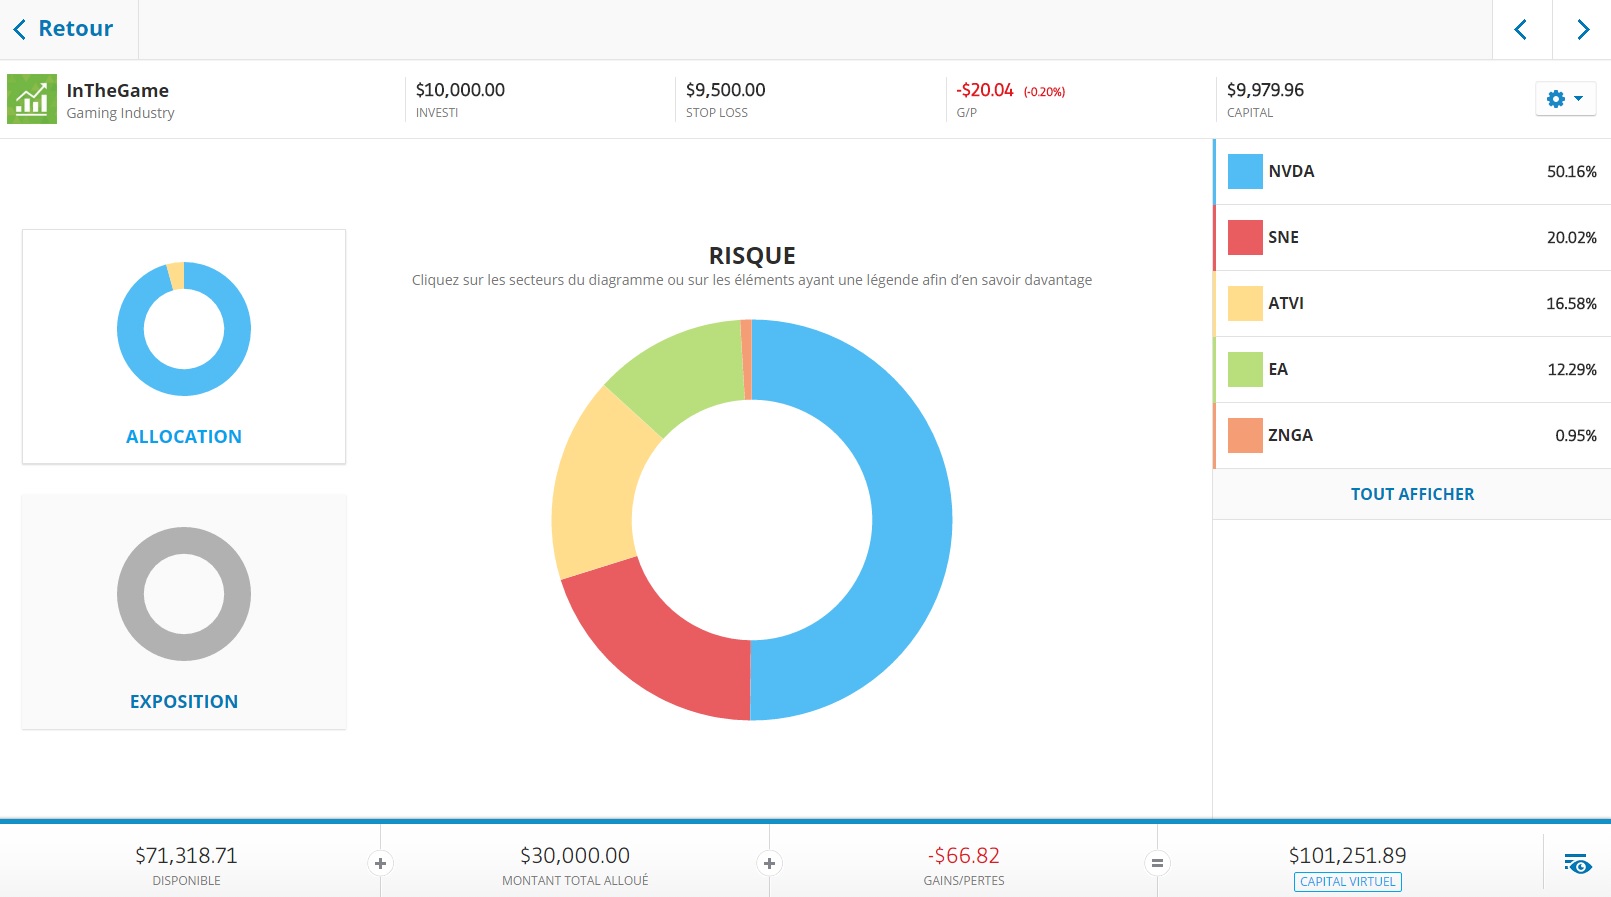Click the Capital Virtuel badge
Viewport: 1611px width, 897px height.
click(x=1348, y=882)
